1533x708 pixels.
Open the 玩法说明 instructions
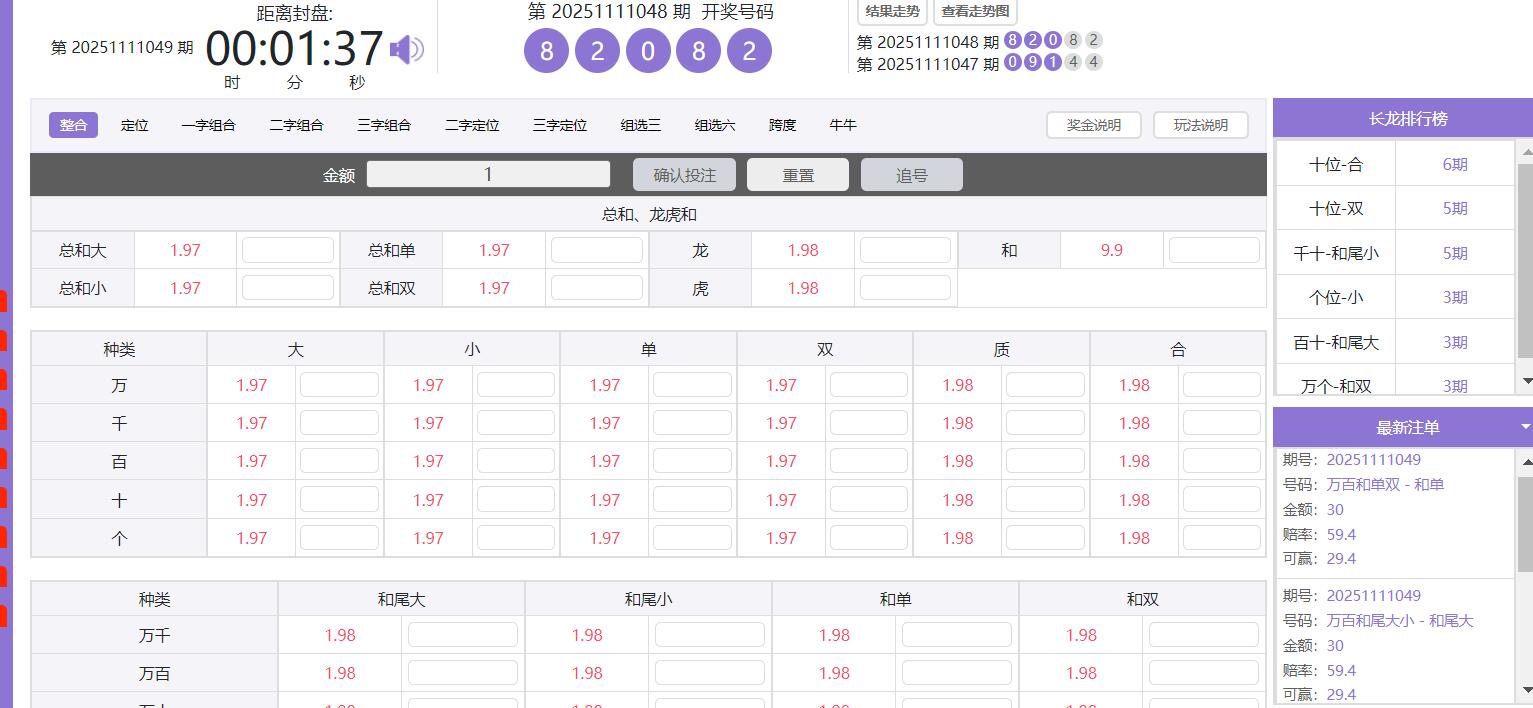[1200, 124]
